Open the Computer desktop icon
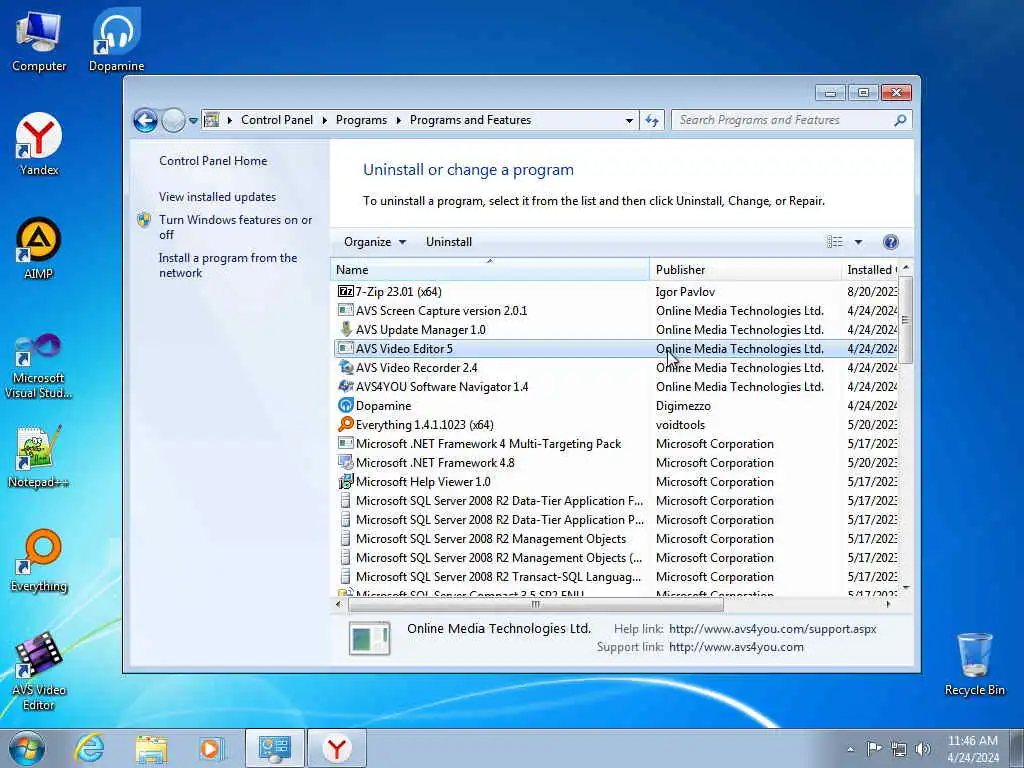The width and height of the screenshot is (1024, 768). coord(39,42)
